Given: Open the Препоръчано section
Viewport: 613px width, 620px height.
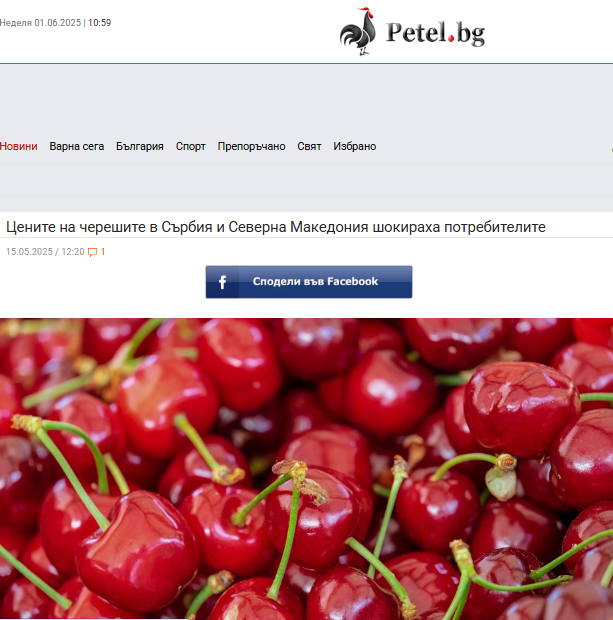Looking at the screenshot, I should (x=252, y=146).
